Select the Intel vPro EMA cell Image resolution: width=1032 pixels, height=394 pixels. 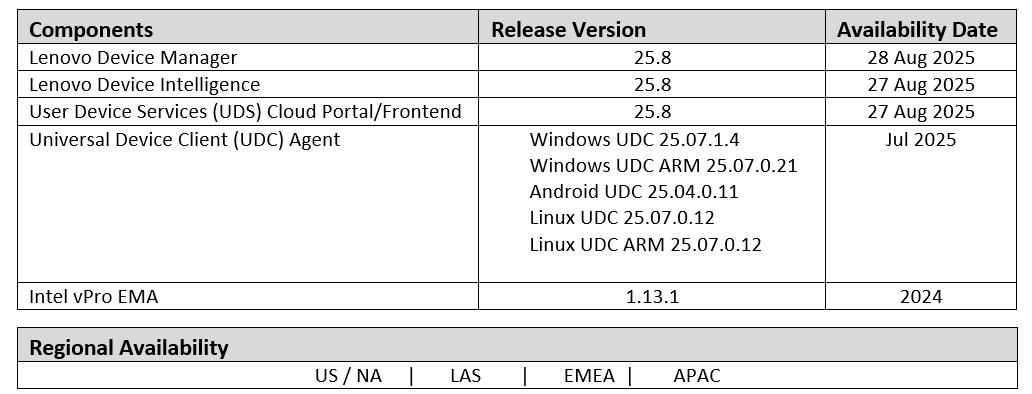248,296
